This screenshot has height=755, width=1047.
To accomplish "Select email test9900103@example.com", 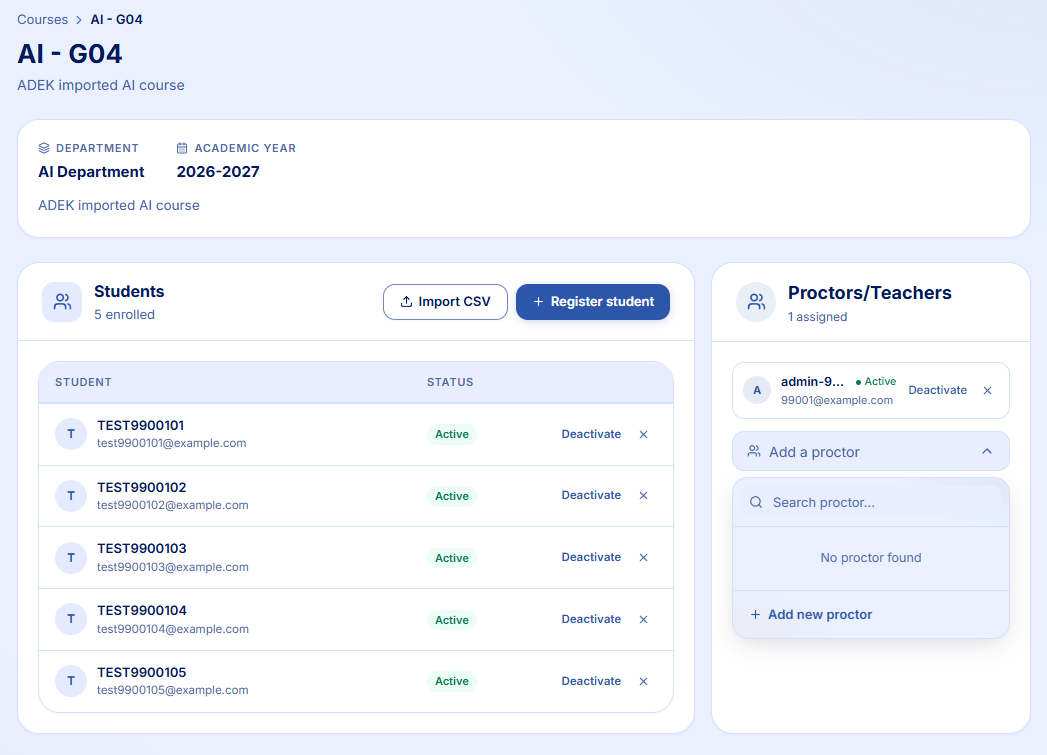I will click(x=172, y=567).
